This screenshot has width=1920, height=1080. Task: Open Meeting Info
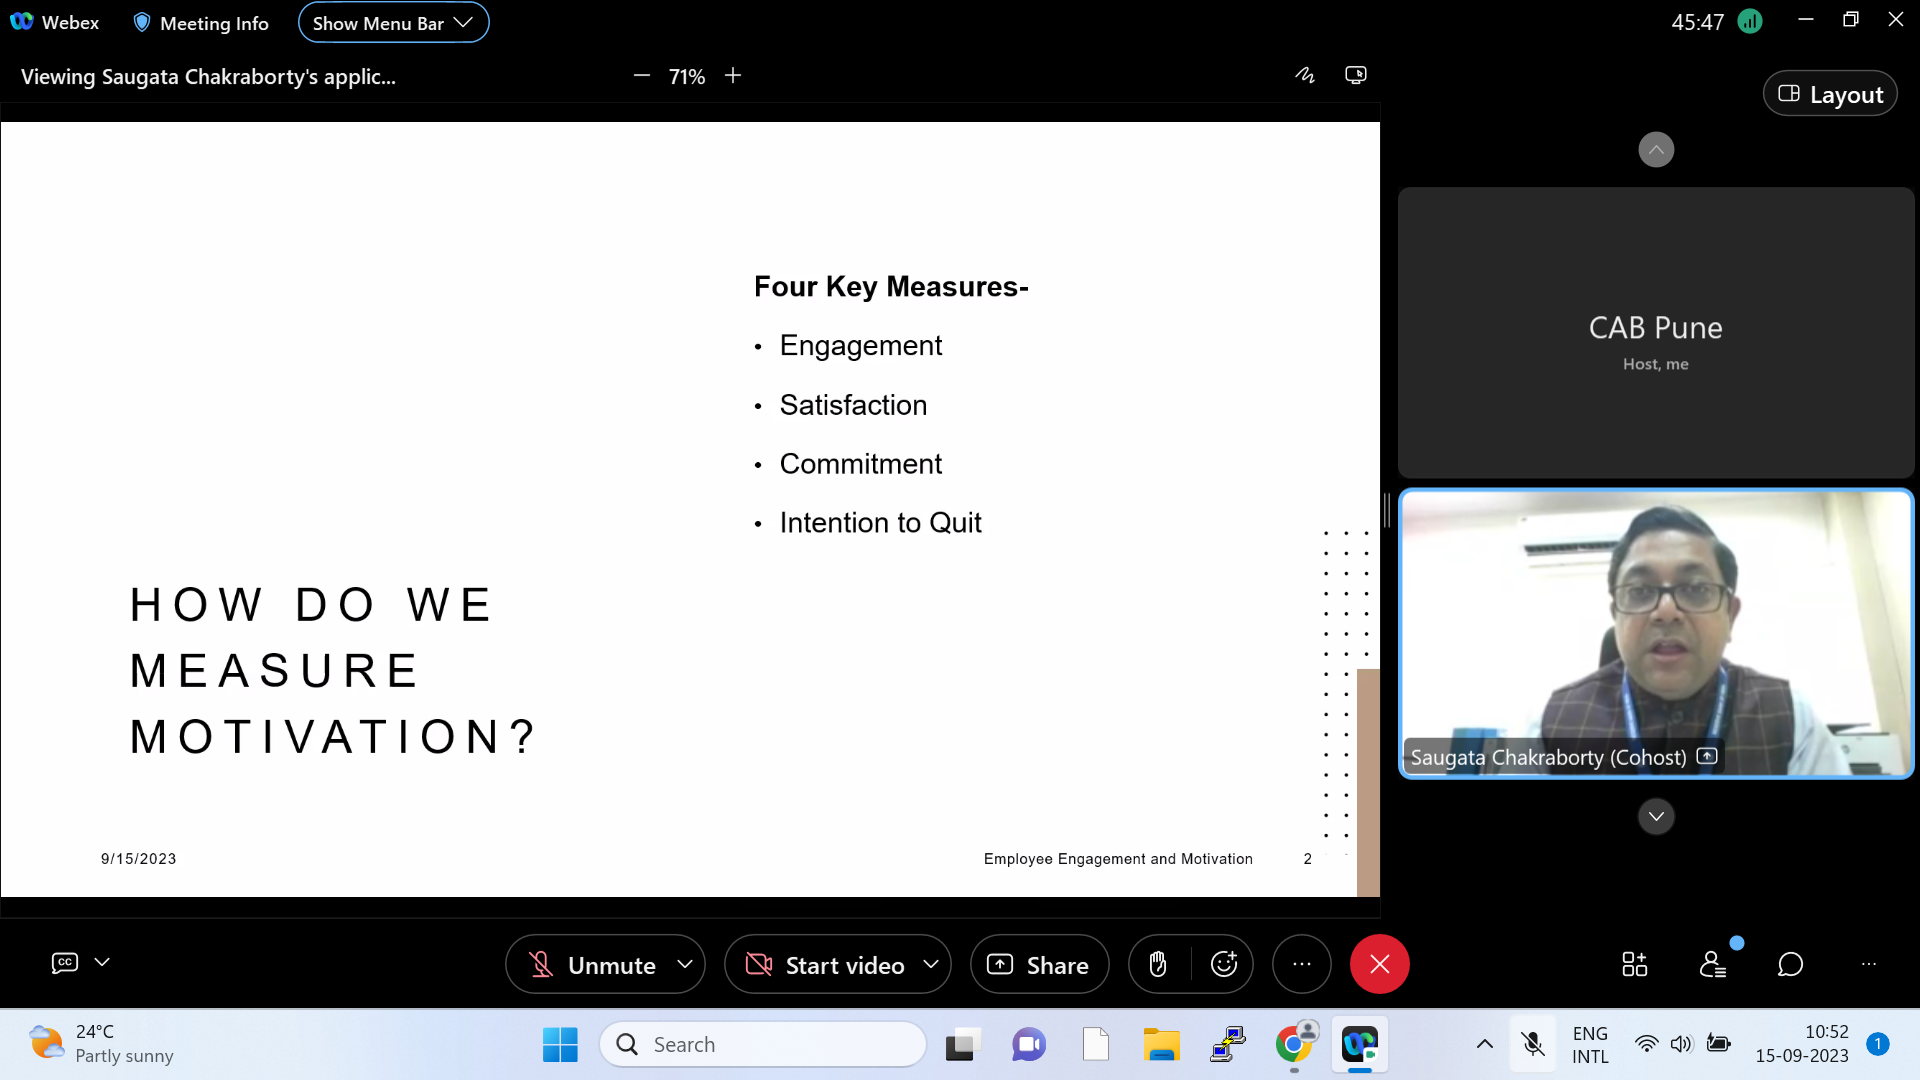[x=201, y=23]
